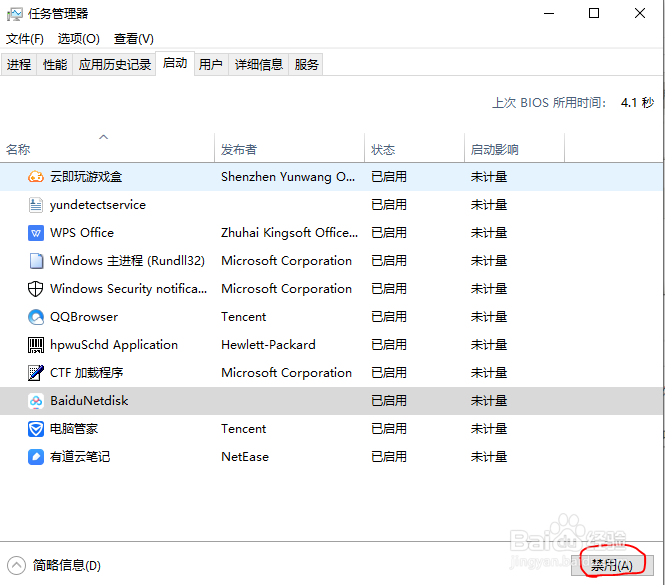The height and width of the screenshot is (585, 665).
Task: Collapse to 简略信息 with the arrow icon
Action: pyautogui.click(x=17, y=565)
